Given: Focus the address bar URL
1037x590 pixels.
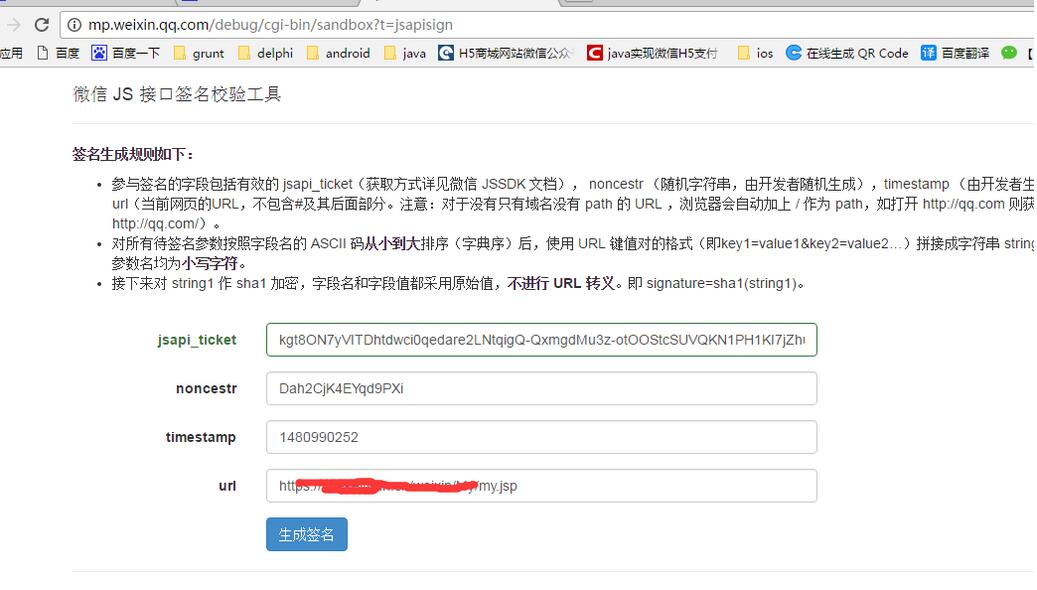Looking at the screenshot, I should coord(270,25).
